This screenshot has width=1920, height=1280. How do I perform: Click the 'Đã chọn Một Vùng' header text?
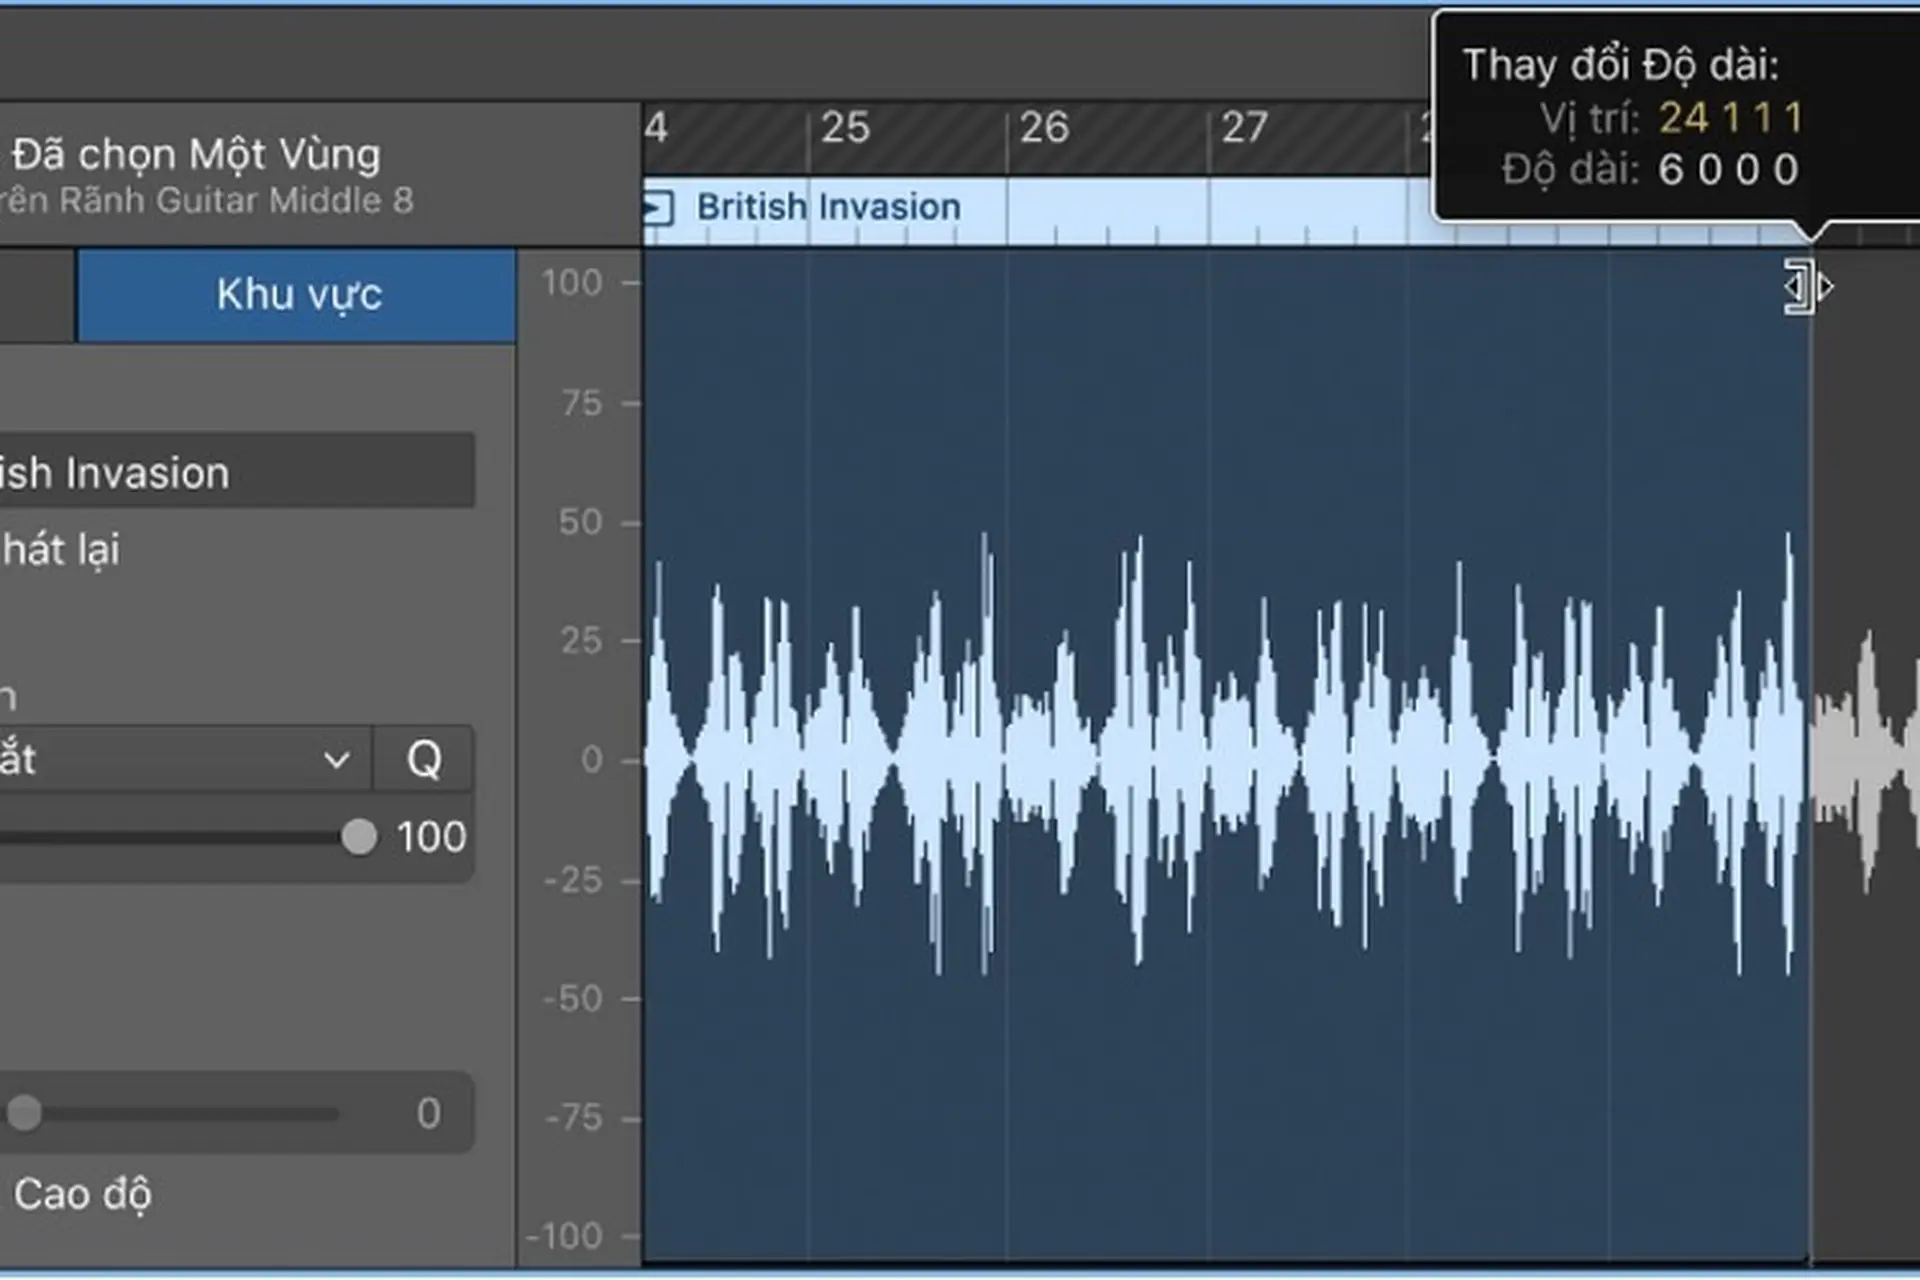196,155
